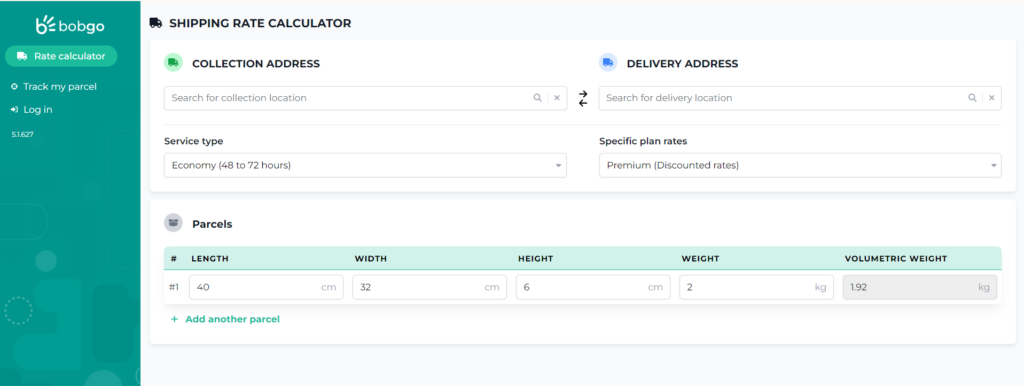The image size is (1024, 386).
Task: Click the truck icon beside Rate calculator
Action: (x=22, y=56)
